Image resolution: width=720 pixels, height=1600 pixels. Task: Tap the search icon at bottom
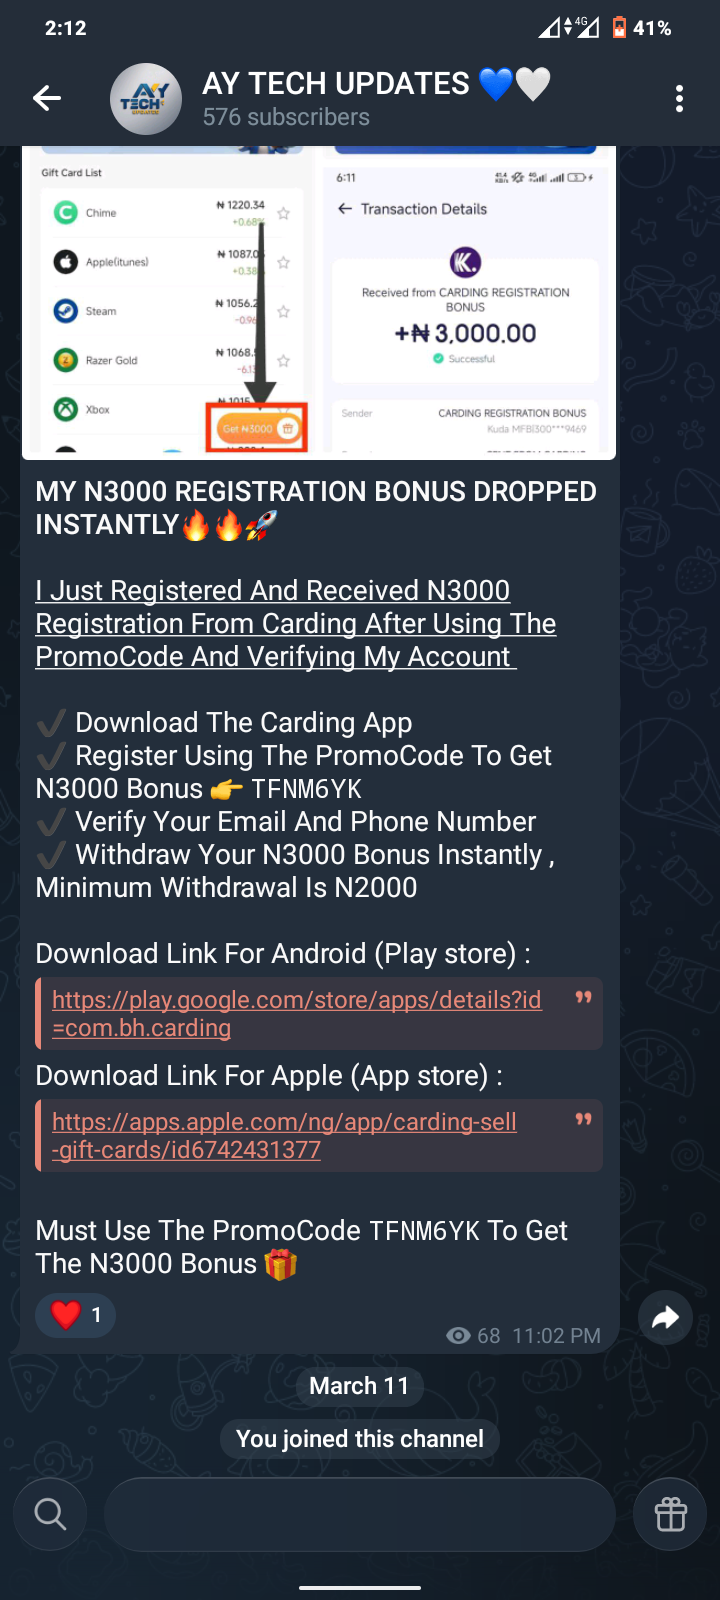click(49, 1514)
